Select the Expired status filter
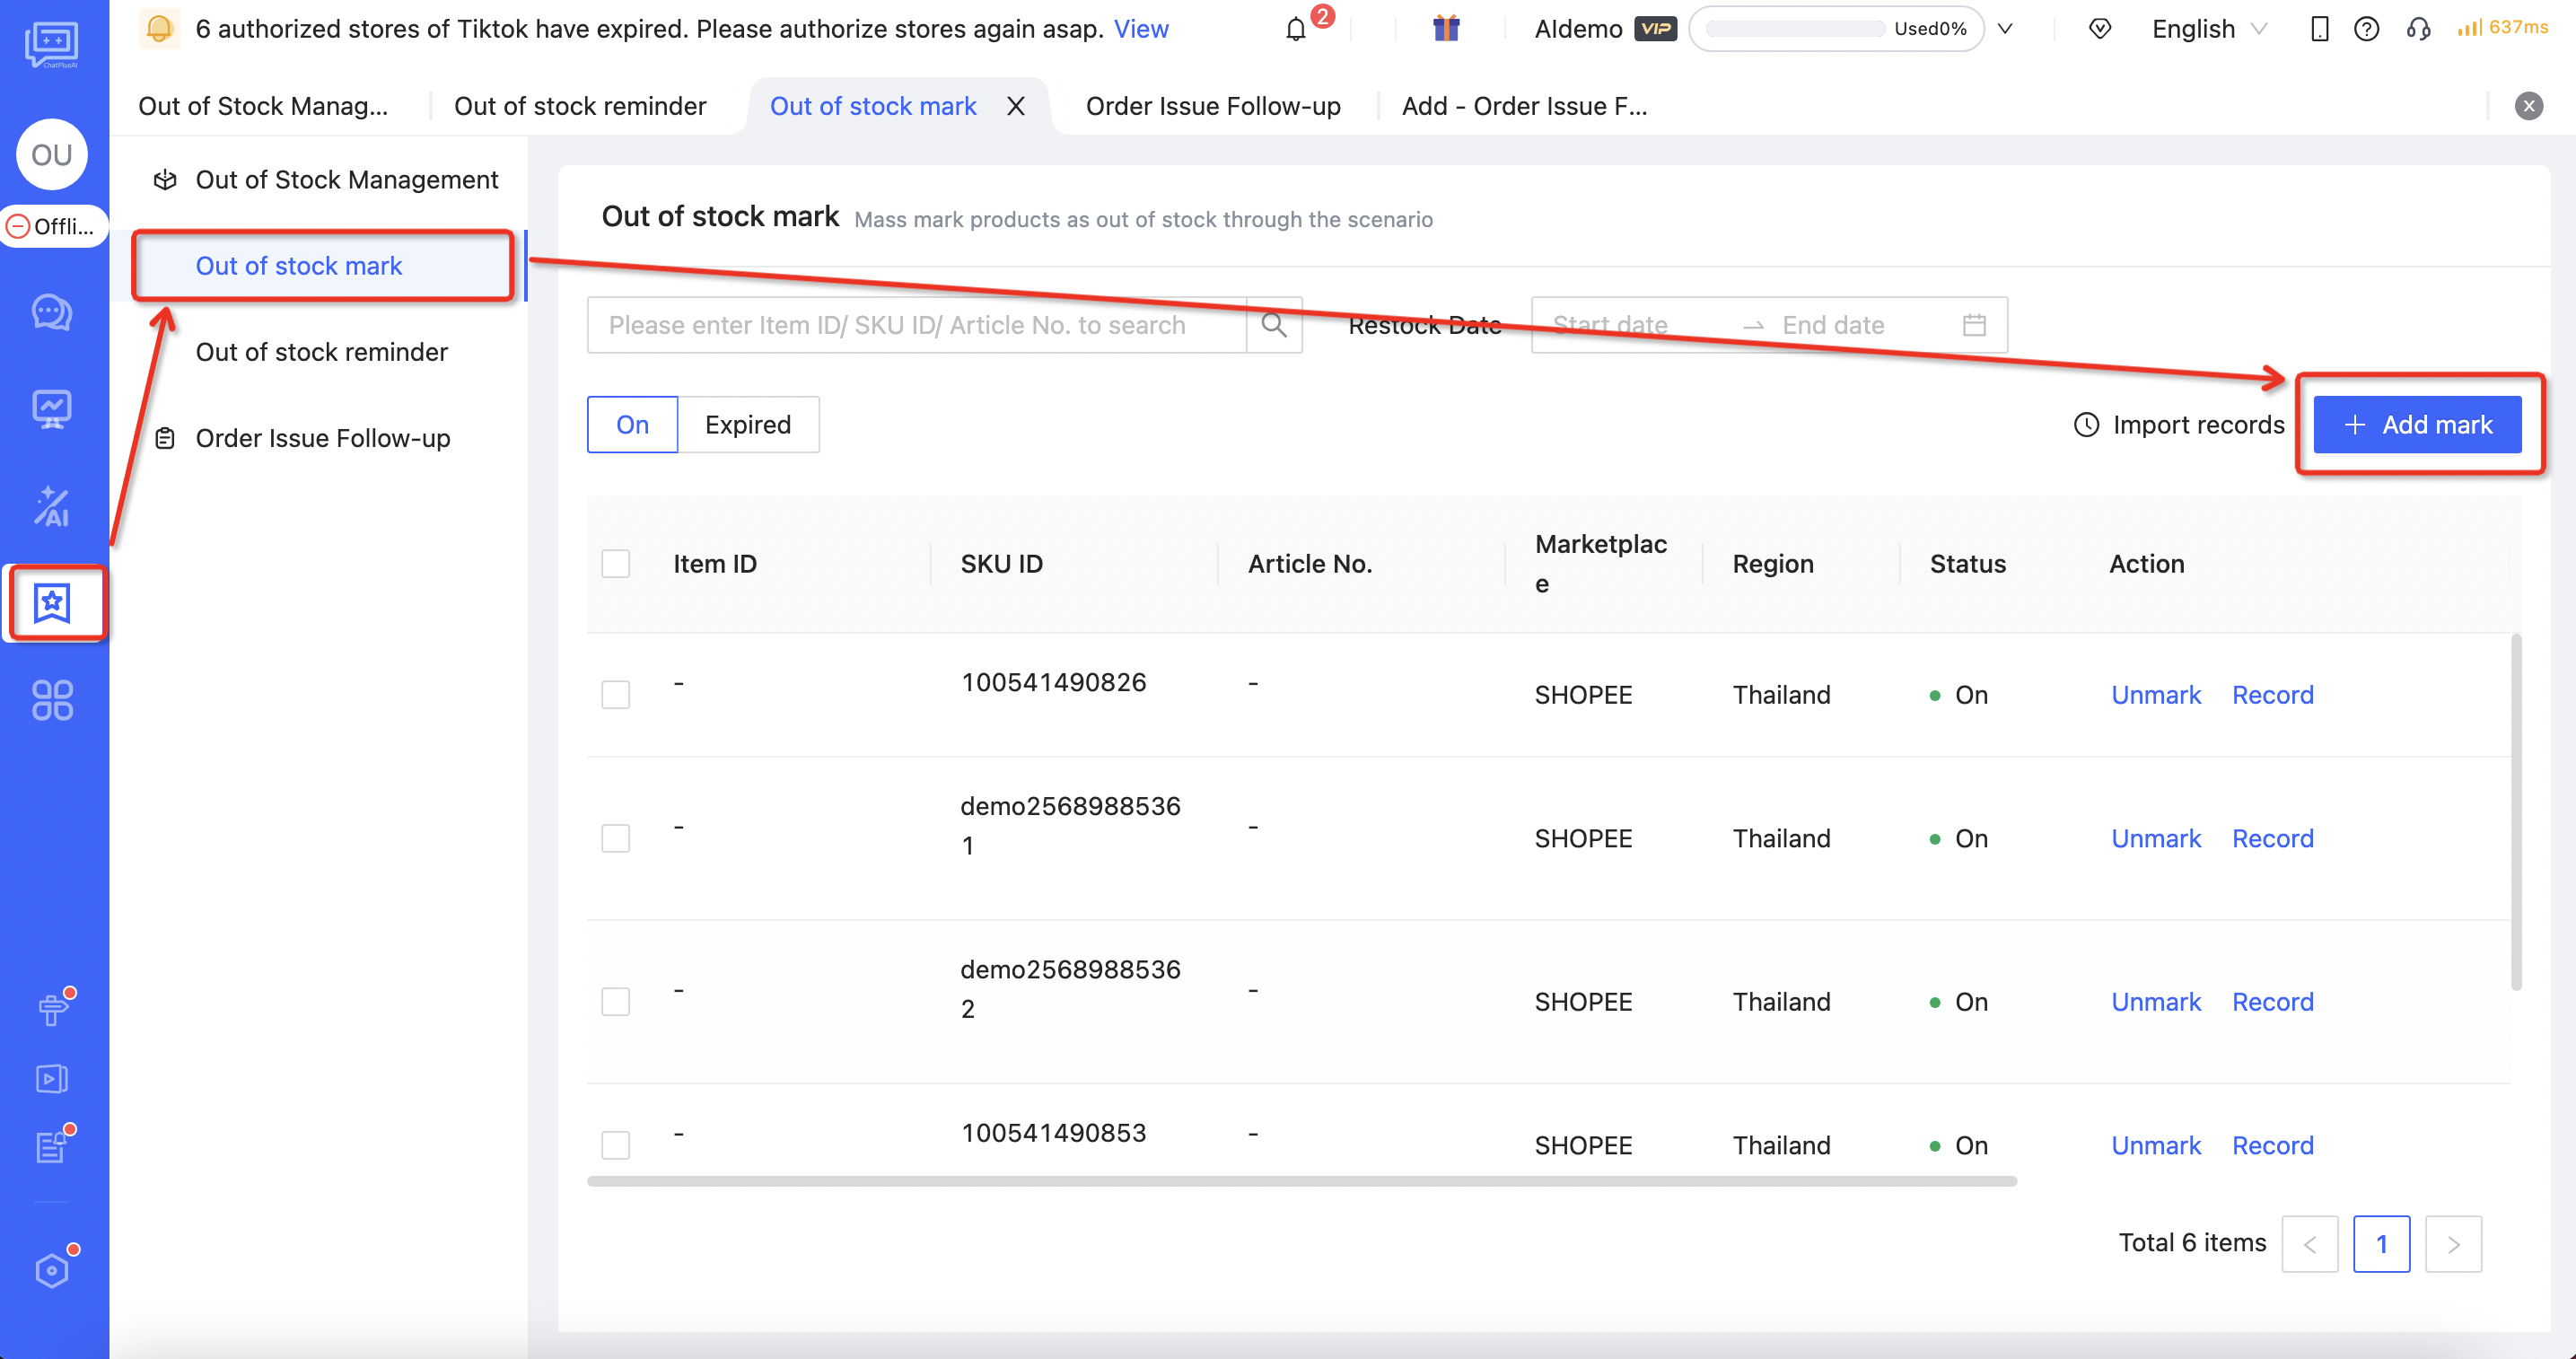2576x1359 pixels. pos(748,425)
